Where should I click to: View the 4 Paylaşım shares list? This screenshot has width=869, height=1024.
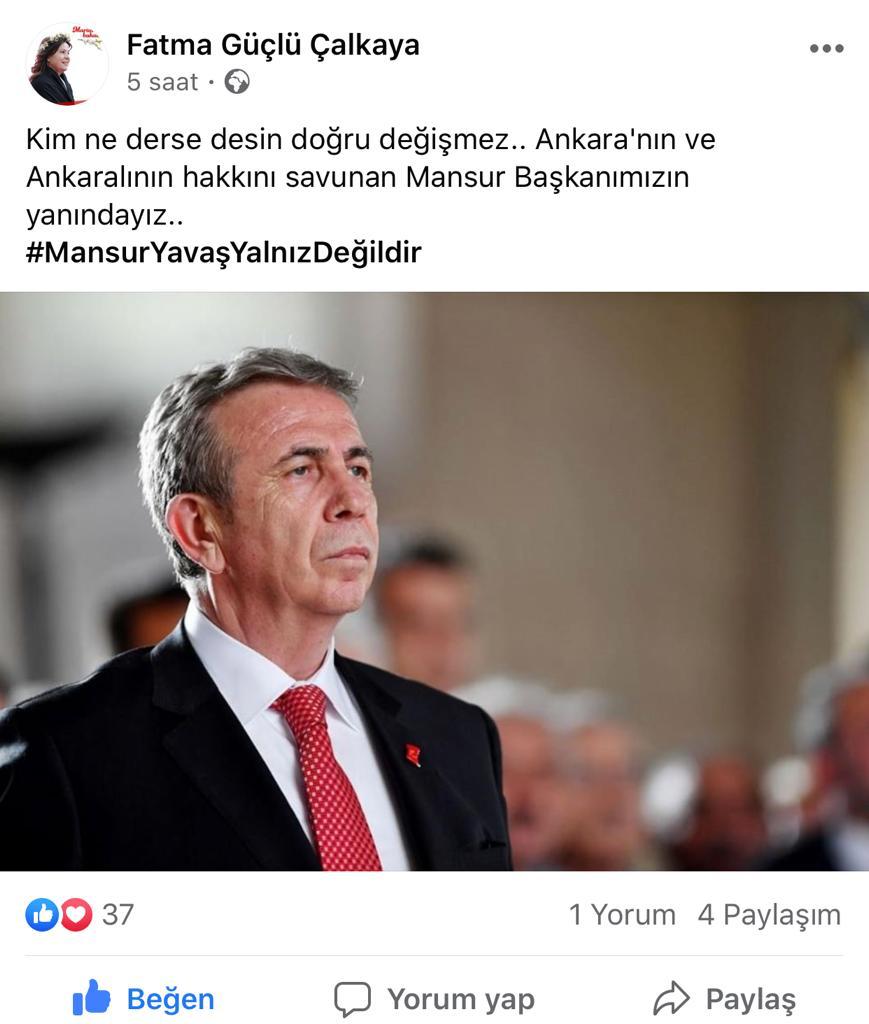click(769, 915)
